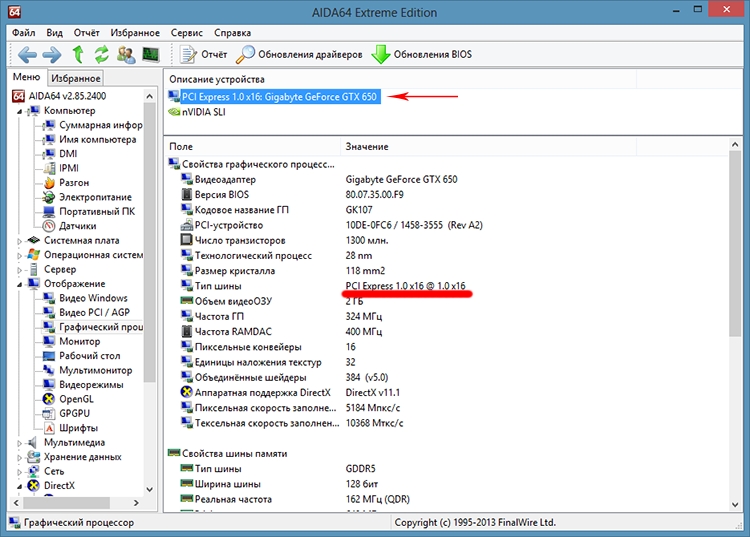This screenshot has width=750, height=537.
Task: Collapse the Отображение tree node
Action: click(x=20, y=284)
